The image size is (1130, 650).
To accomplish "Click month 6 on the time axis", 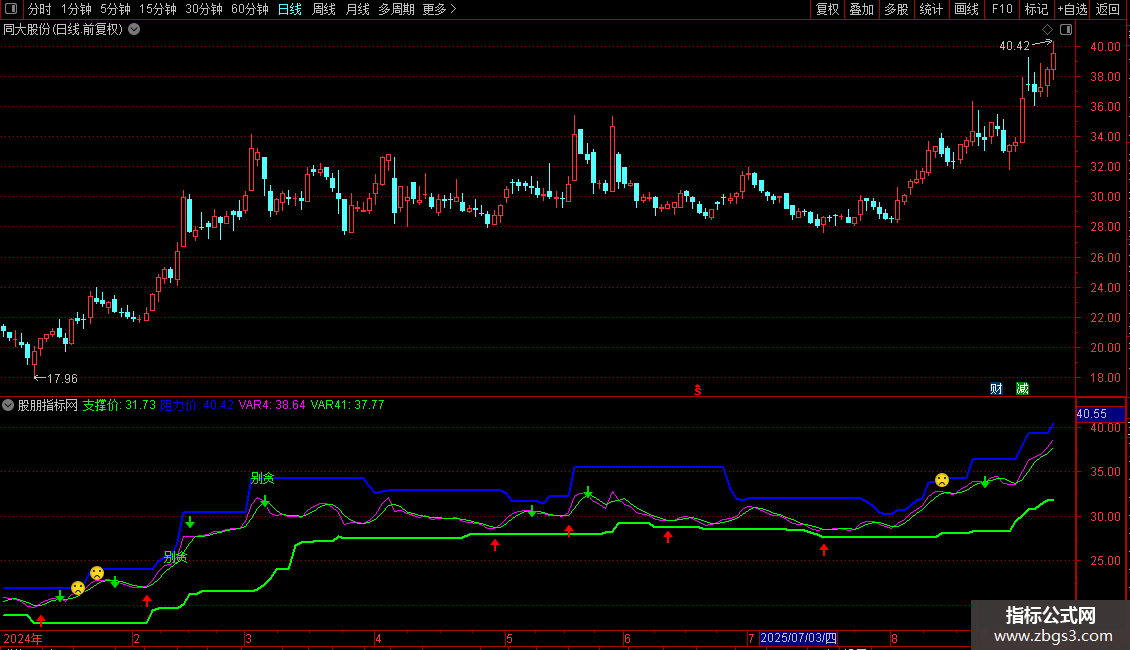I will coord(627,638).
